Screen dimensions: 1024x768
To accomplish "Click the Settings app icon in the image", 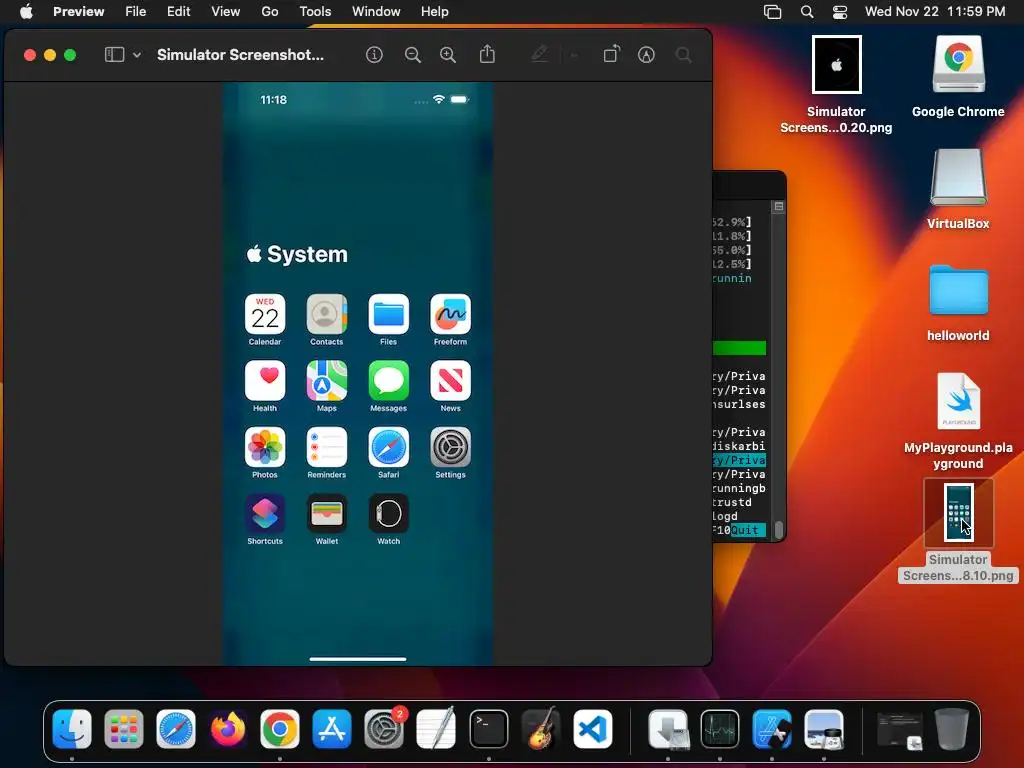I will point(451,447).
